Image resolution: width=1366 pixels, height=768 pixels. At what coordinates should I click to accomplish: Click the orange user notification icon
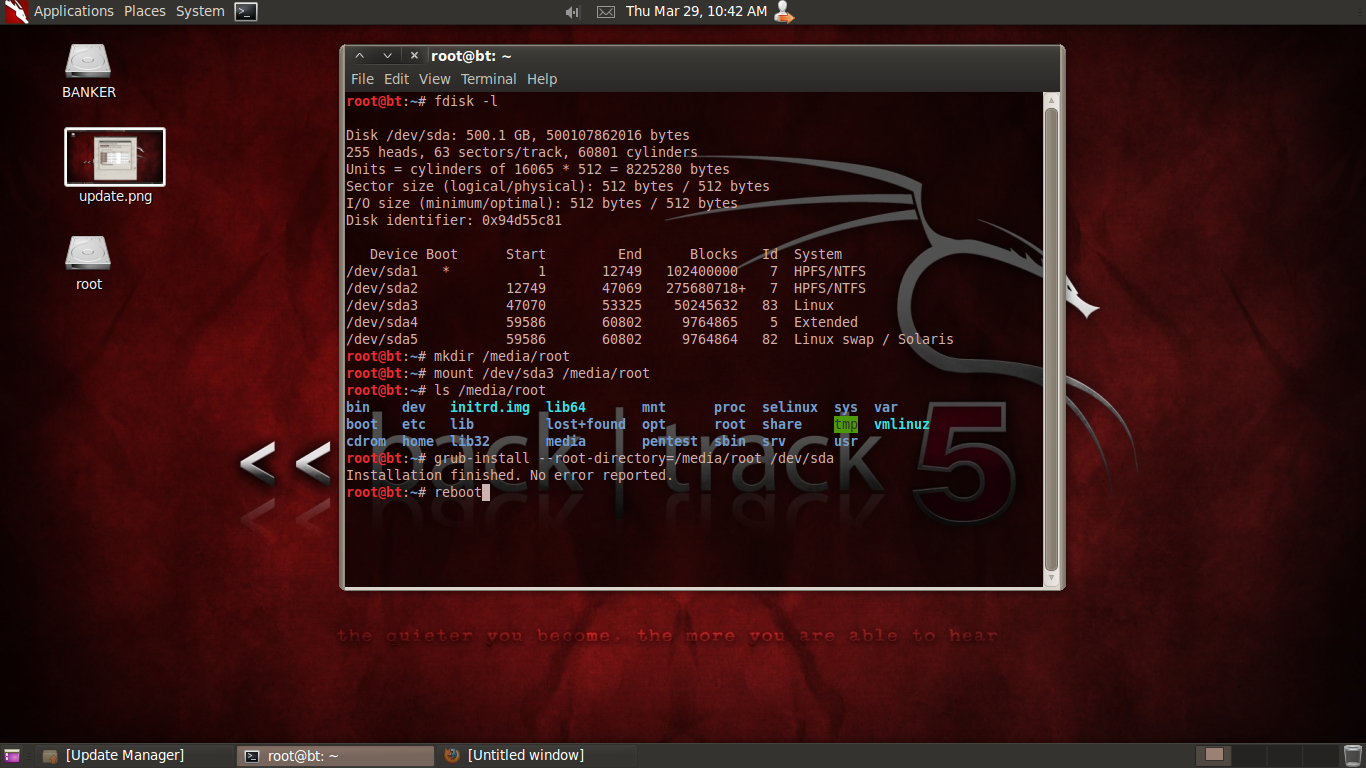[x=785, y=12]
